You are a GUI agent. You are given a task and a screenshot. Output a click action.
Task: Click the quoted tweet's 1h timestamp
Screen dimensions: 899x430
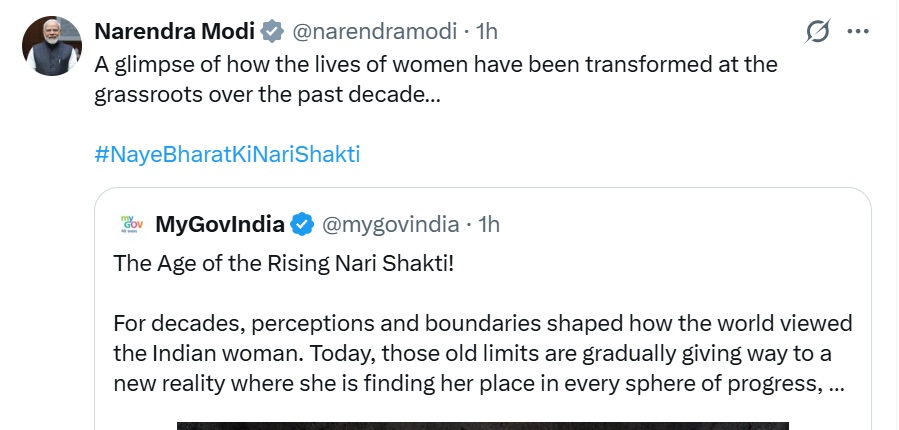(x=488, y=223)
